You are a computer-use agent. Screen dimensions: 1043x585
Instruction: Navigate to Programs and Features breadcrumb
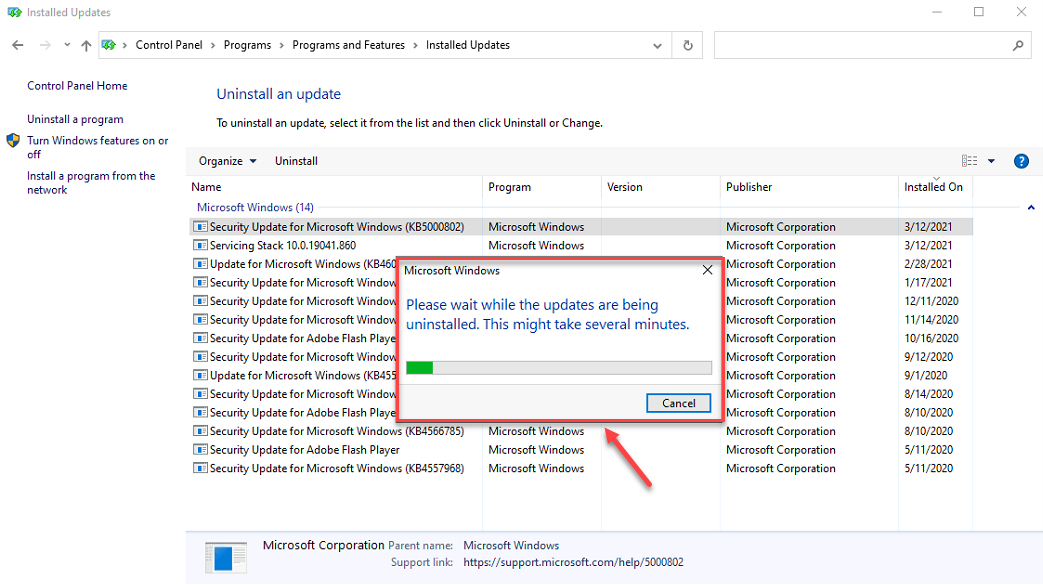point(349,45)
